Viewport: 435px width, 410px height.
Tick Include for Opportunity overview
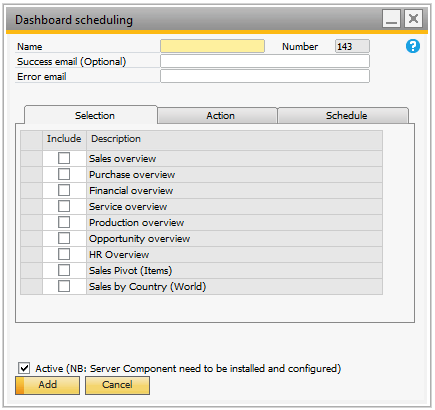(x=64, y=238)
